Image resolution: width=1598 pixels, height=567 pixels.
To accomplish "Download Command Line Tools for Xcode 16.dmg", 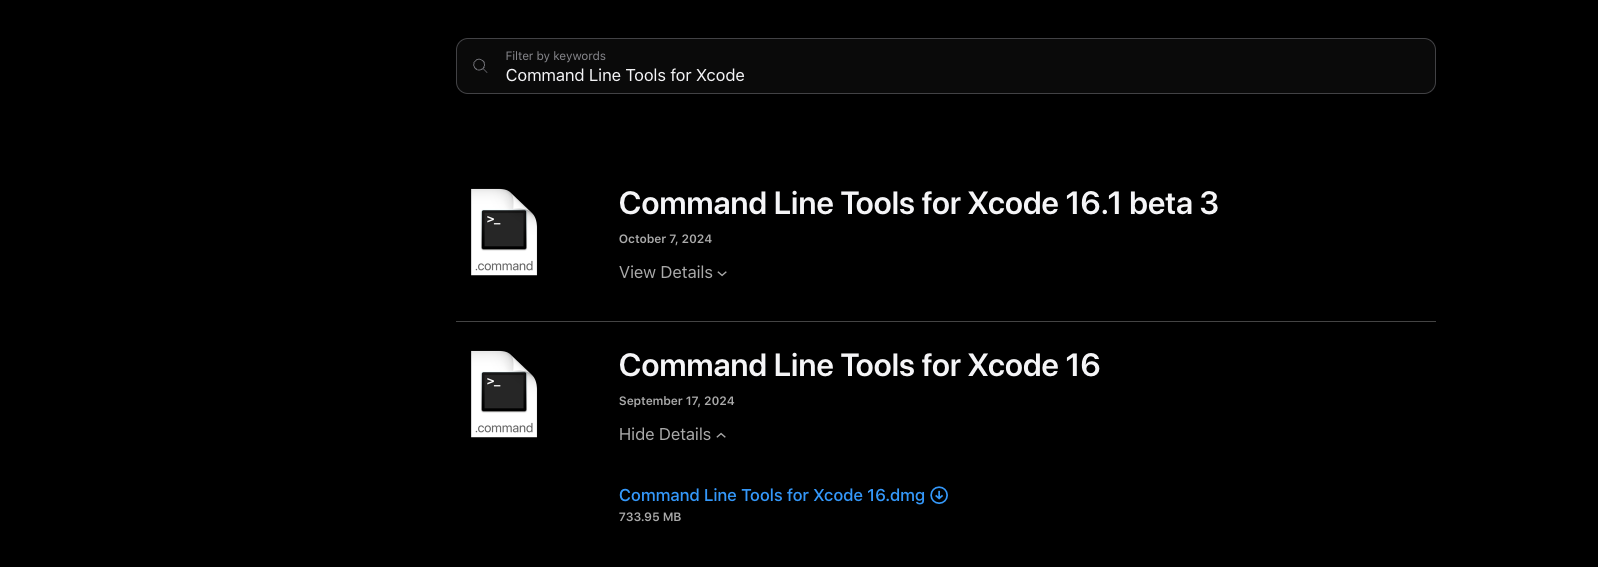I will click(771, 496).
